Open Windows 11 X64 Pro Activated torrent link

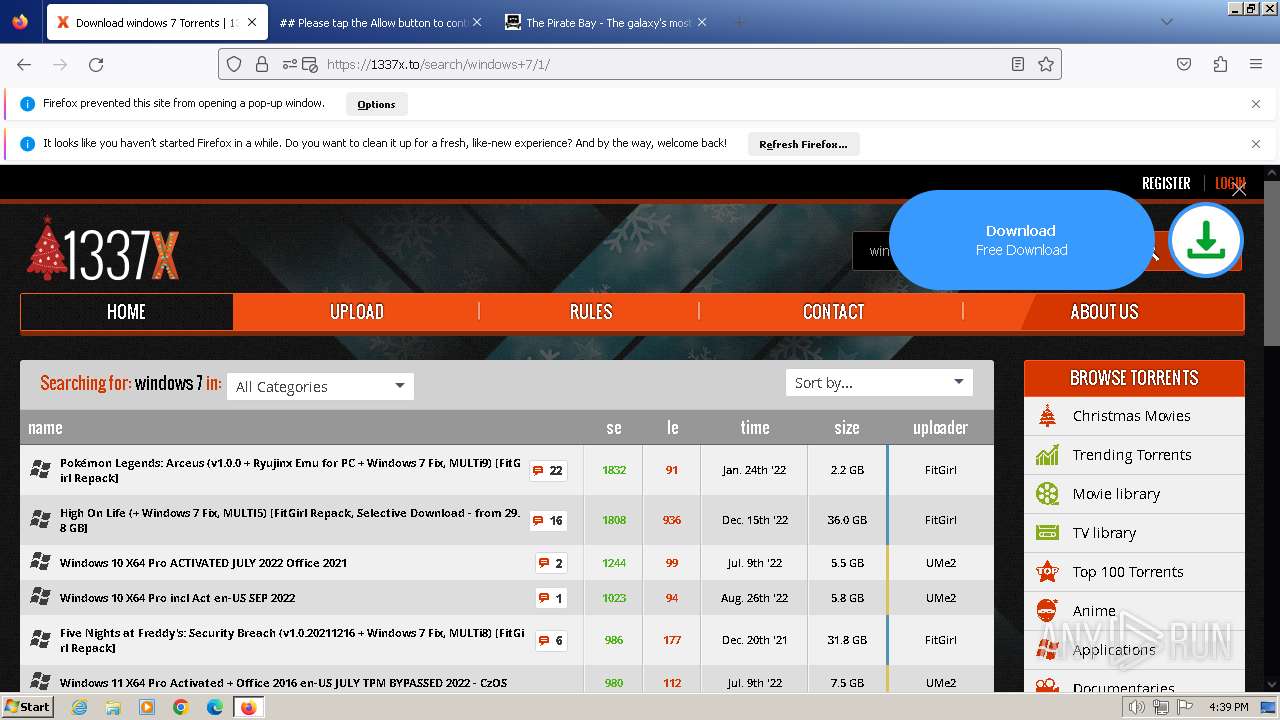[x=283, y=683]
